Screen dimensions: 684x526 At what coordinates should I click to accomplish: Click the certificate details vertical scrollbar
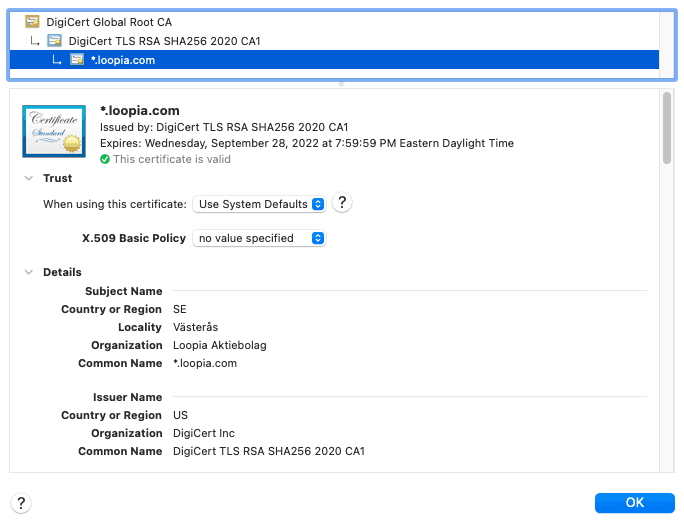point(667,128)
